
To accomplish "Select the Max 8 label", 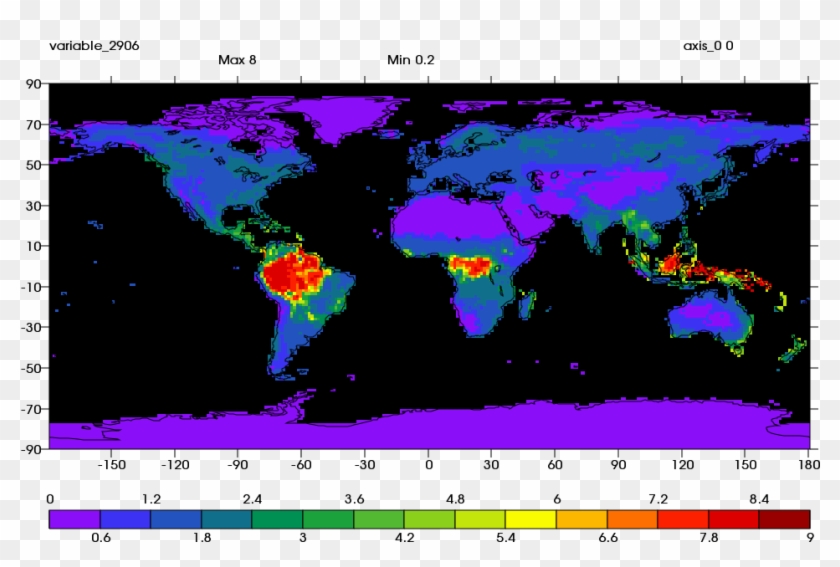I will point(237,60).
